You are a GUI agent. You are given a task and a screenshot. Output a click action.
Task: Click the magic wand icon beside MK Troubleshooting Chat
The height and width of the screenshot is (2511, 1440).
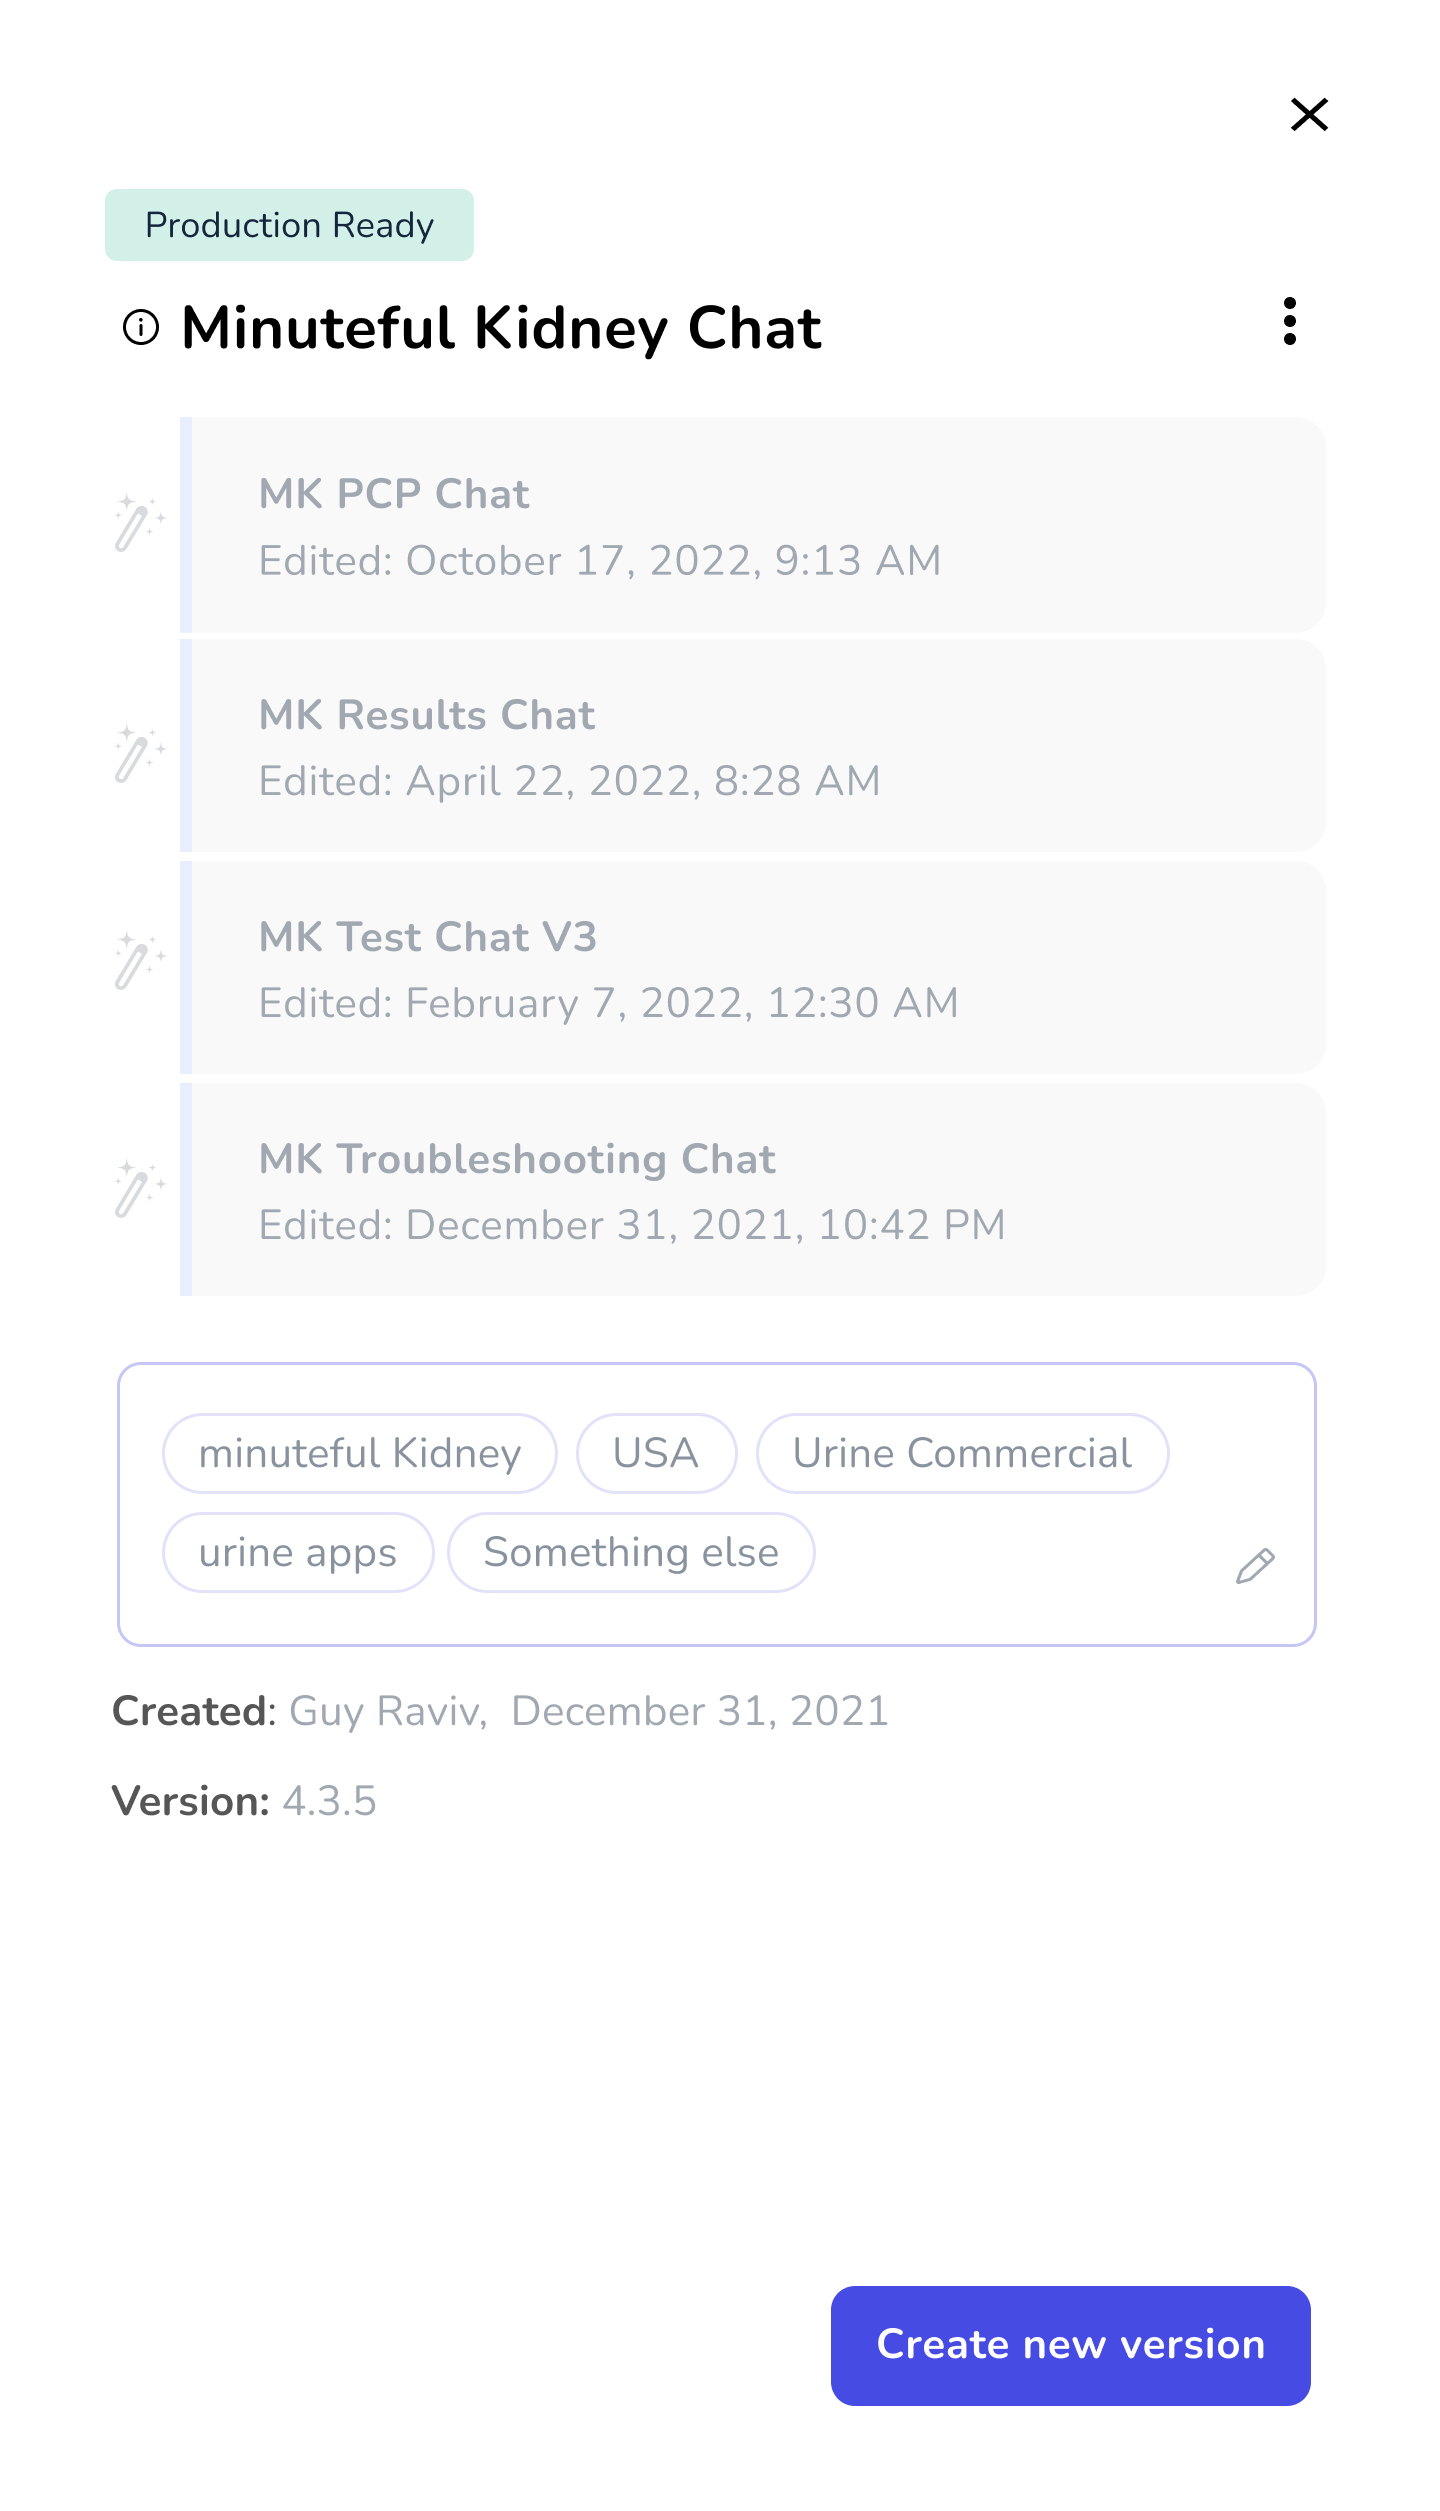tap(139, 1188)
